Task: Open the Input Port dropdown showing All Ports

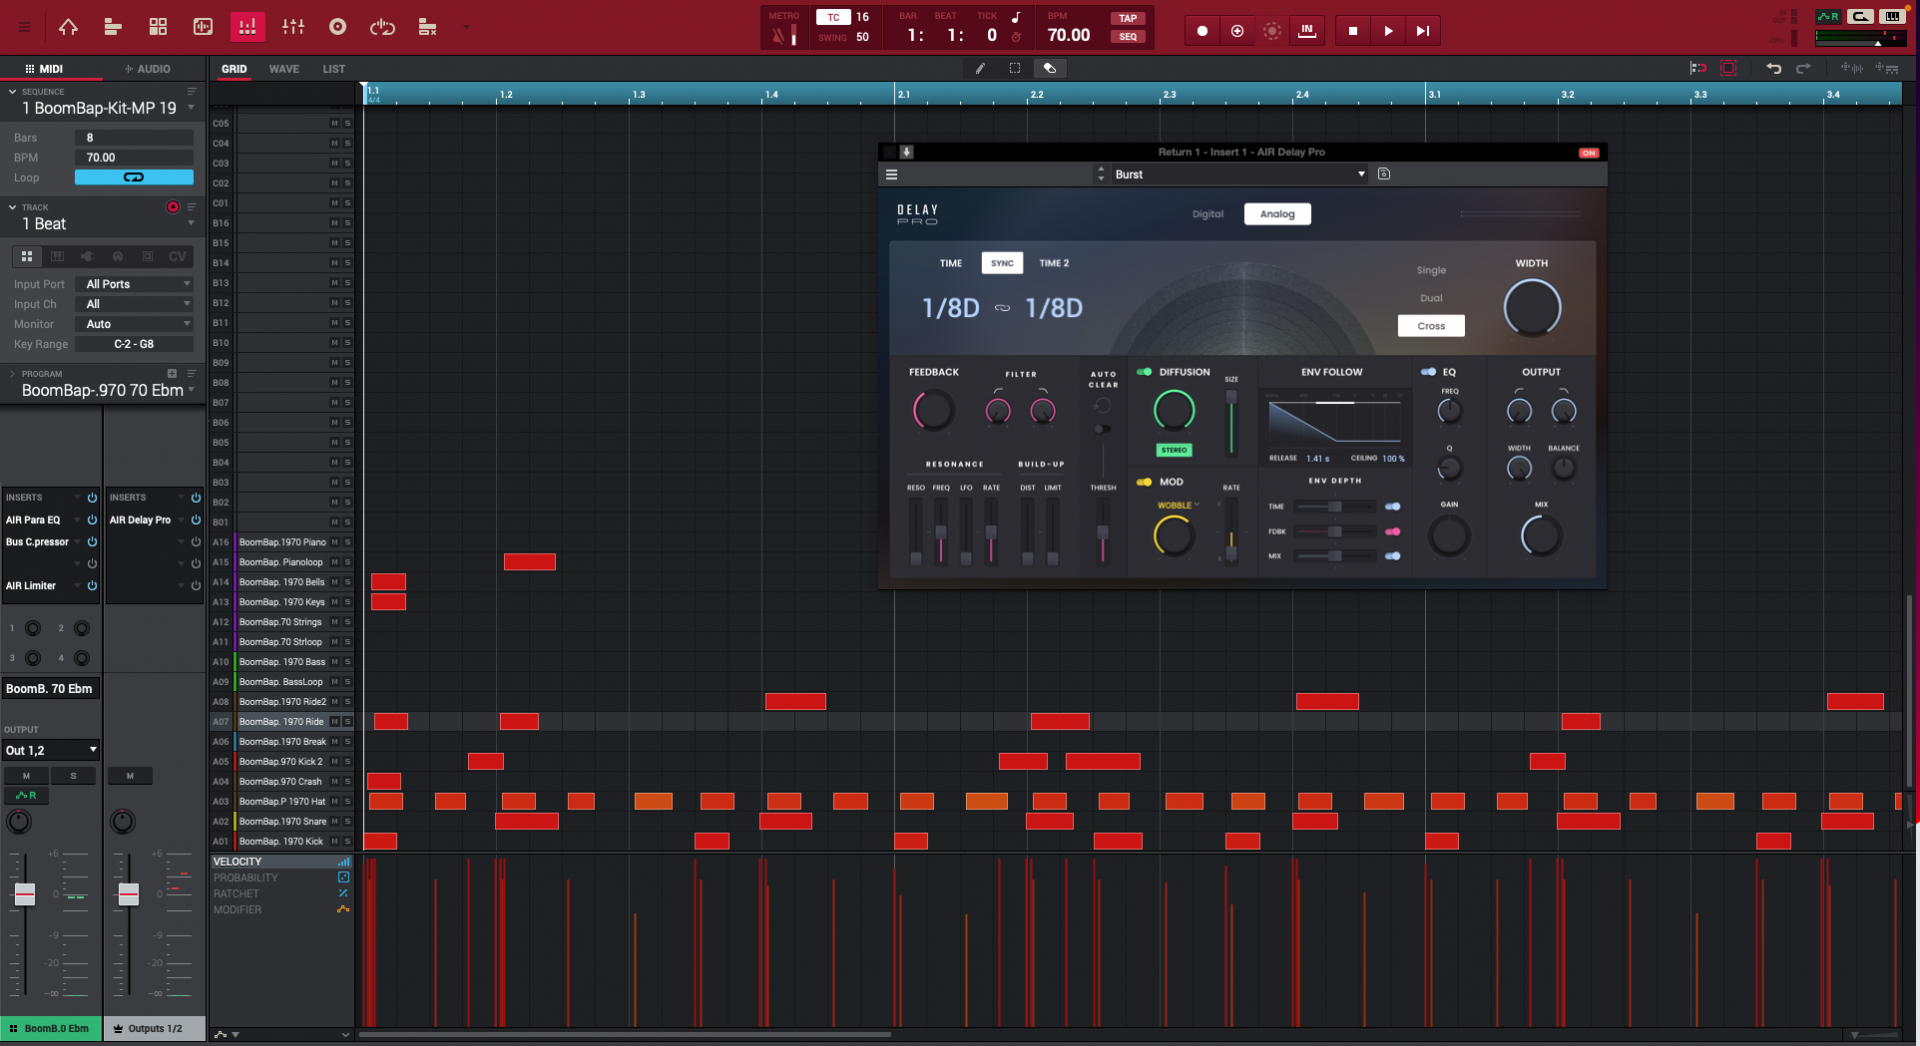Action: click(x=133, y=284)
